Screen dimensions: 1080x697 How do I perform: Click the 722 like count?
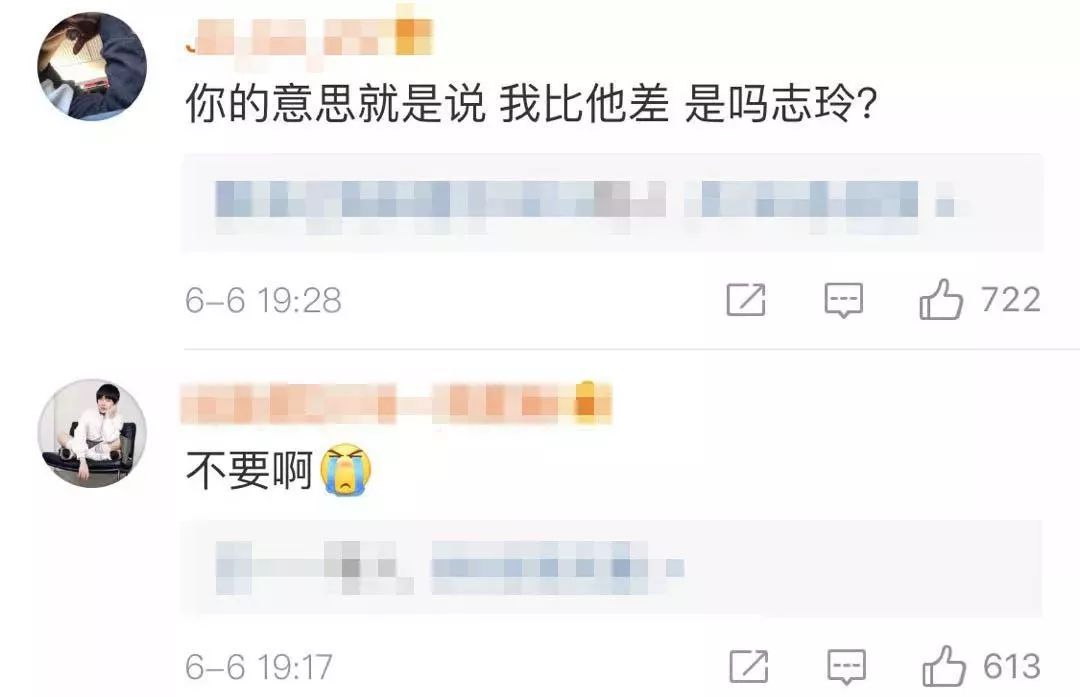pyautogui.click(x=1010, y=300)
